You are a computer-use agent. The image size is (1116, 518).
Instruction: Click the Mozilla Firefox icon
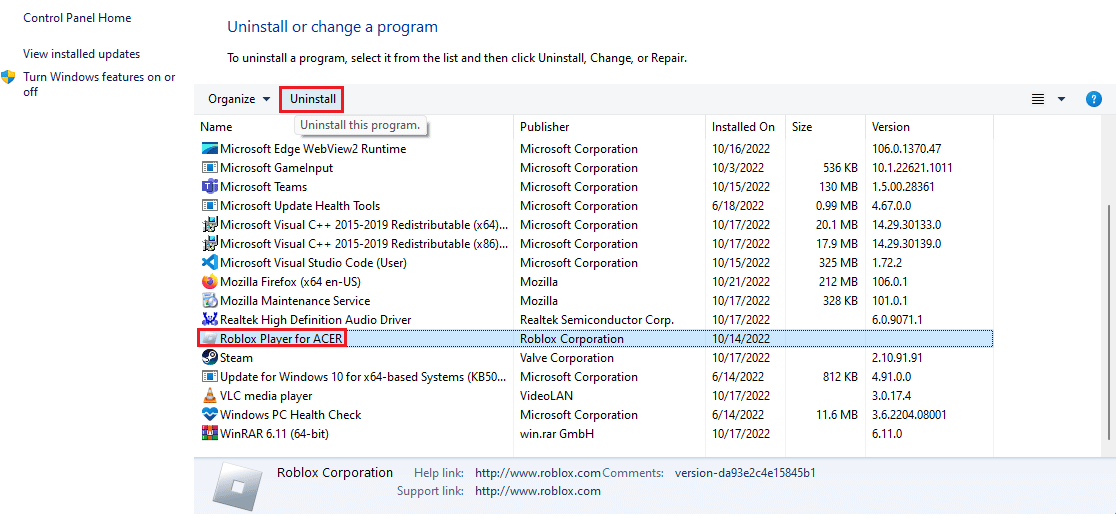click(209, 282)
